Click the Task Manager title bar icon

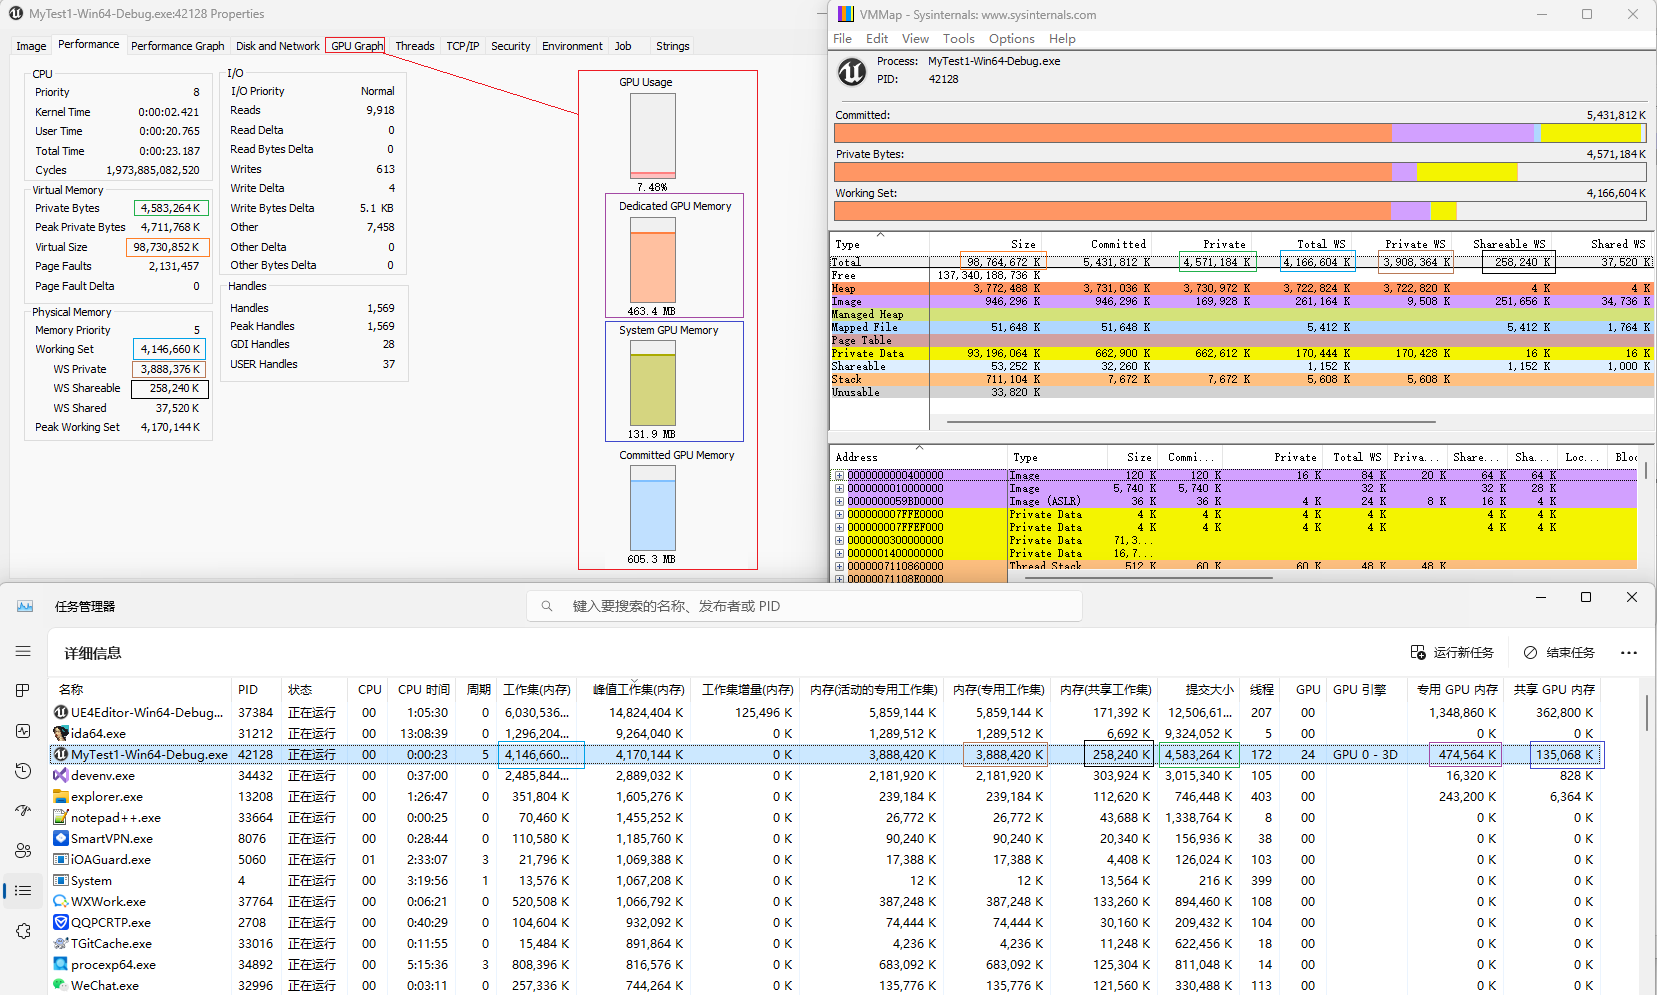click(25, 606)
